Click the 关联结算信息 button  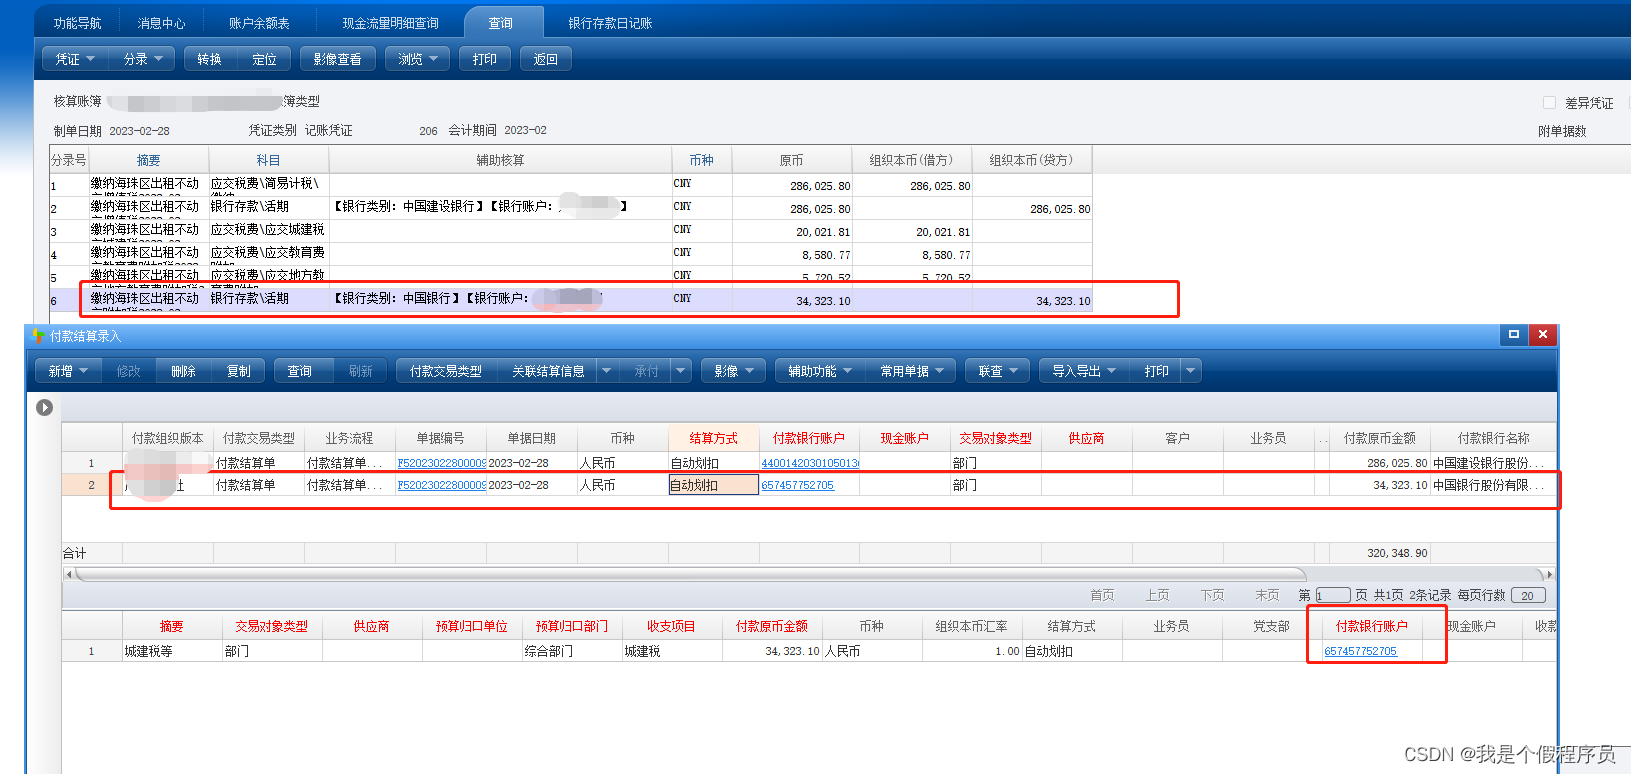[x=548, y=371]
